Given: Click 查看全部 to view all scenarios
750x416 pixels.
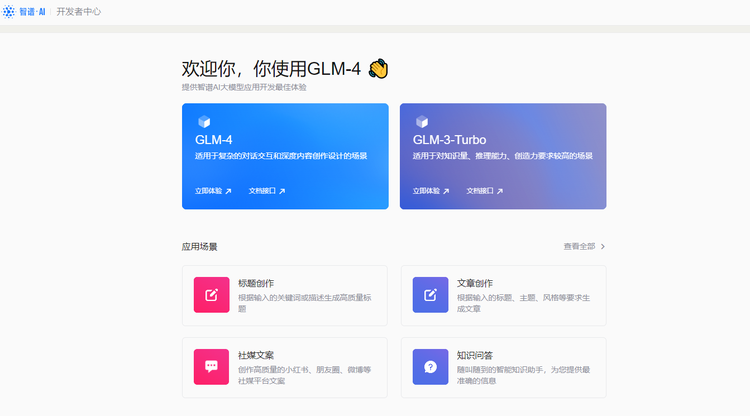Looking at the screenshot, I should click(579, 246).
